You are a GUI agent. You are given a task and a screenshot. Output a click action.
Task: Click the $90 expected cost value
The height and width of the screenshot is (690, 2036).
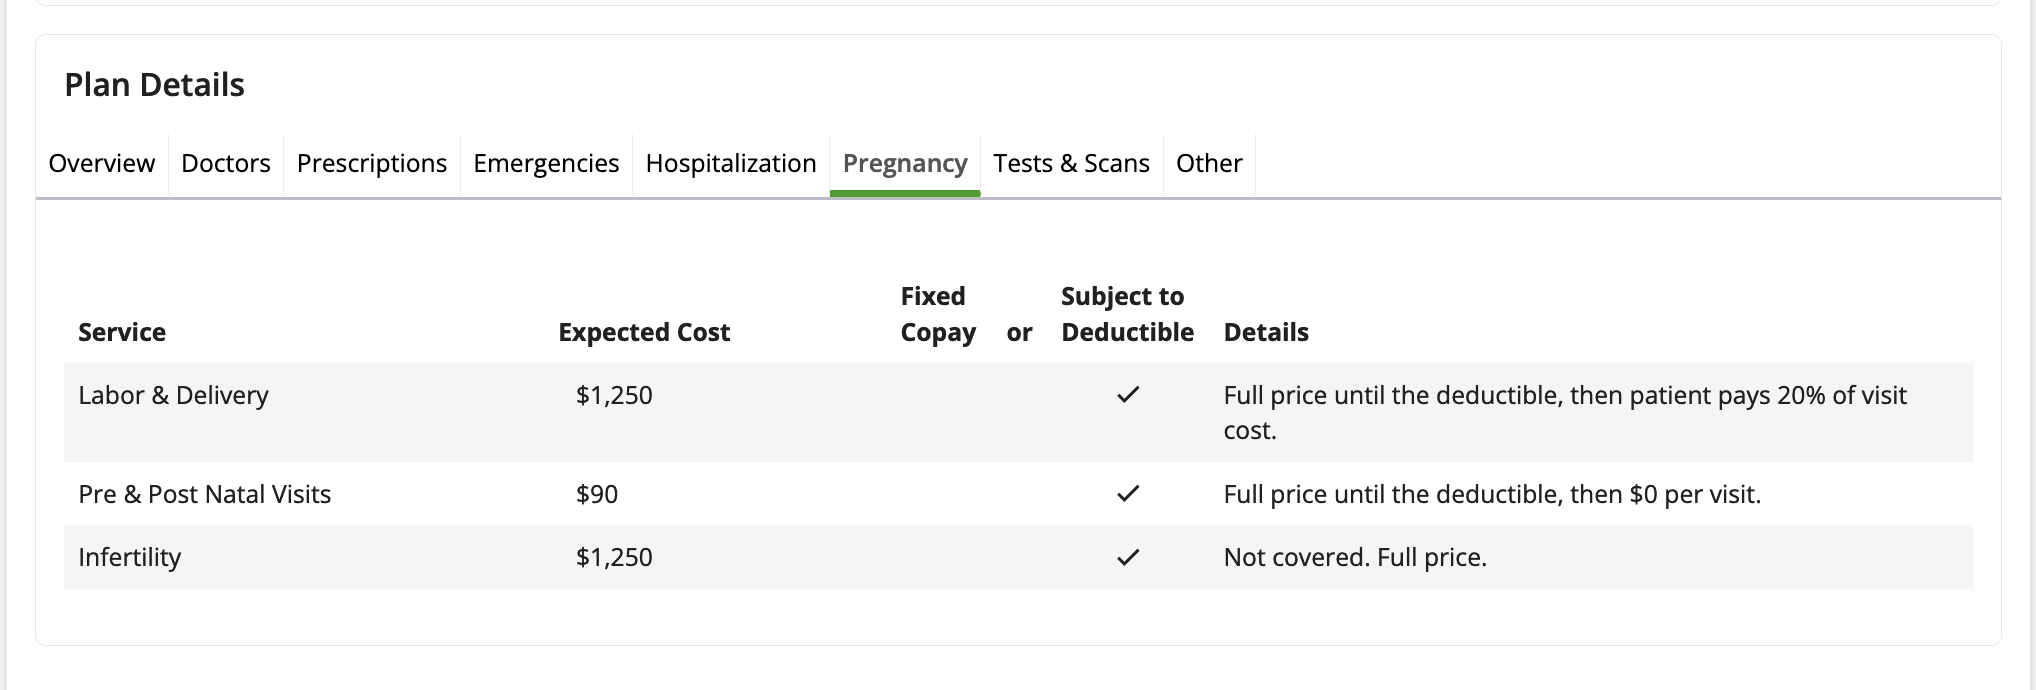[597, 494]
